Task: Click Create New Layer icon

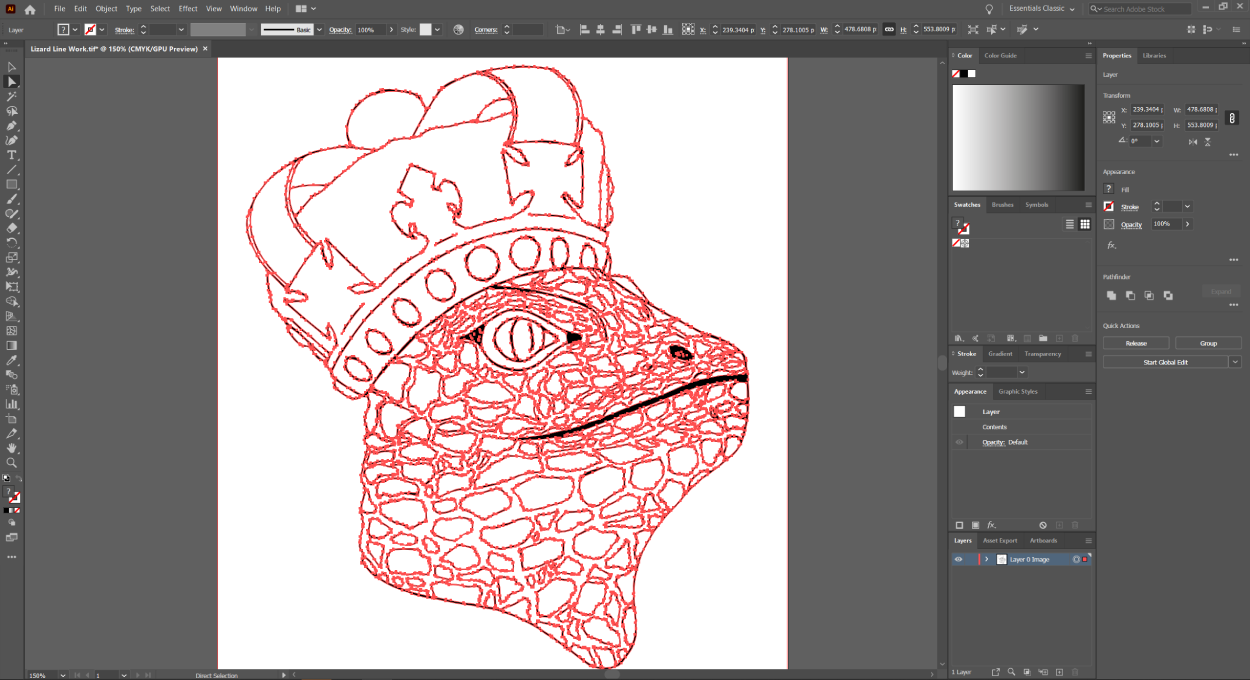Action: click(1059, 672)
